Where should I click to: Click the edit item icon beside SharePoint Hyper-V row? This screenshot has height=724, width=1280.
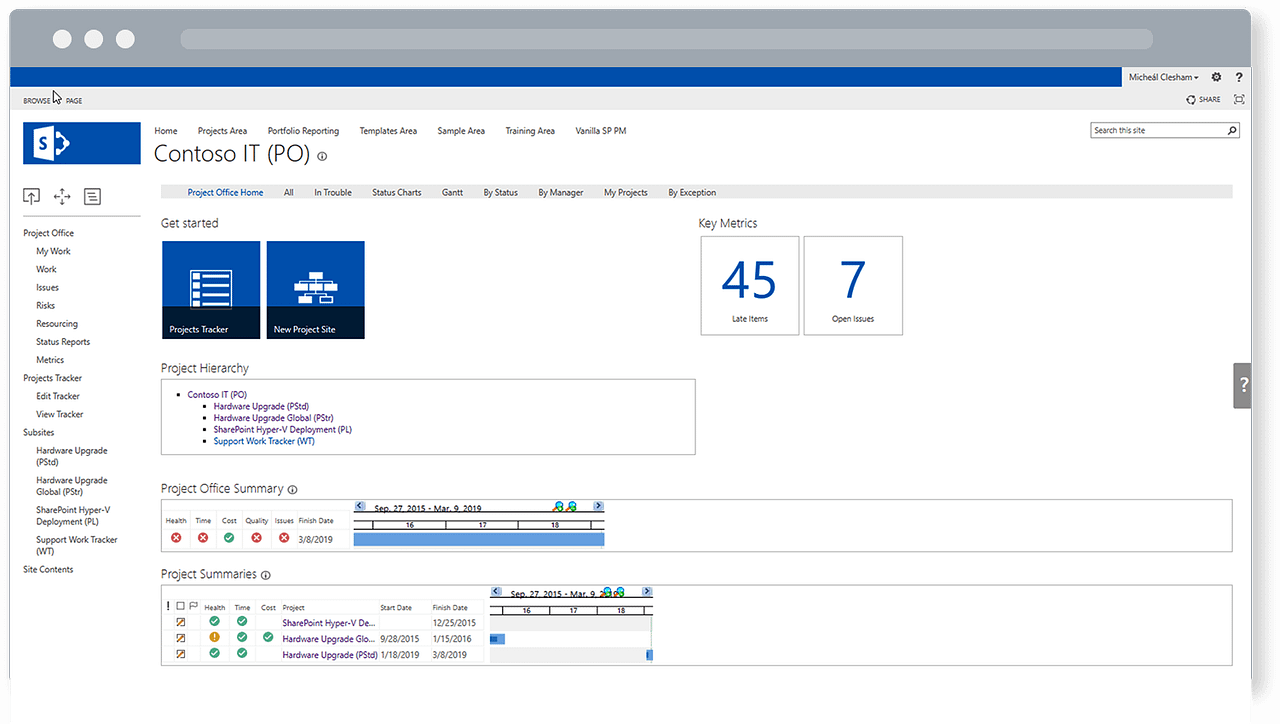pos(181,621)
